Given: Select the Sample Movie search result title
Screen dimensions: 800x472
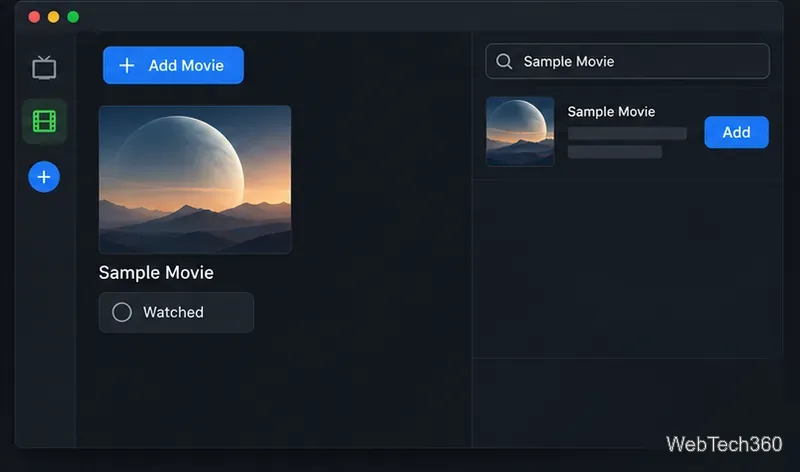Looking at the screenshot, I should click(611, 112).
